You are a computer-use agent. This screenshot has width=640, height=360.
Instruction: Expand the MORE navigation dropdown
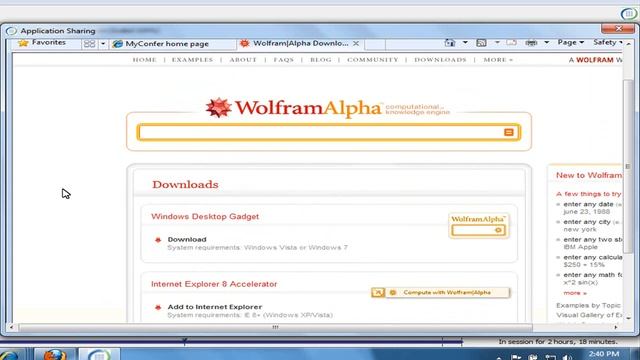(498, 60)
